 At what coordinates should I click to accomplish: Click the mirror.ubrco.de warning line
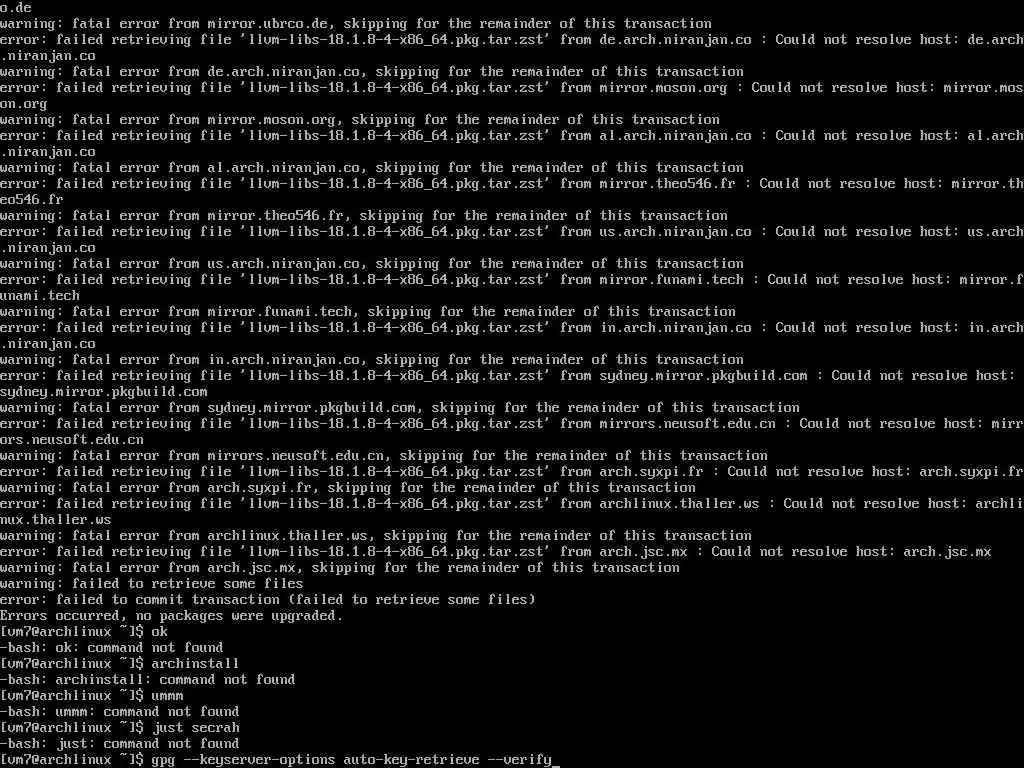point(356,24)
